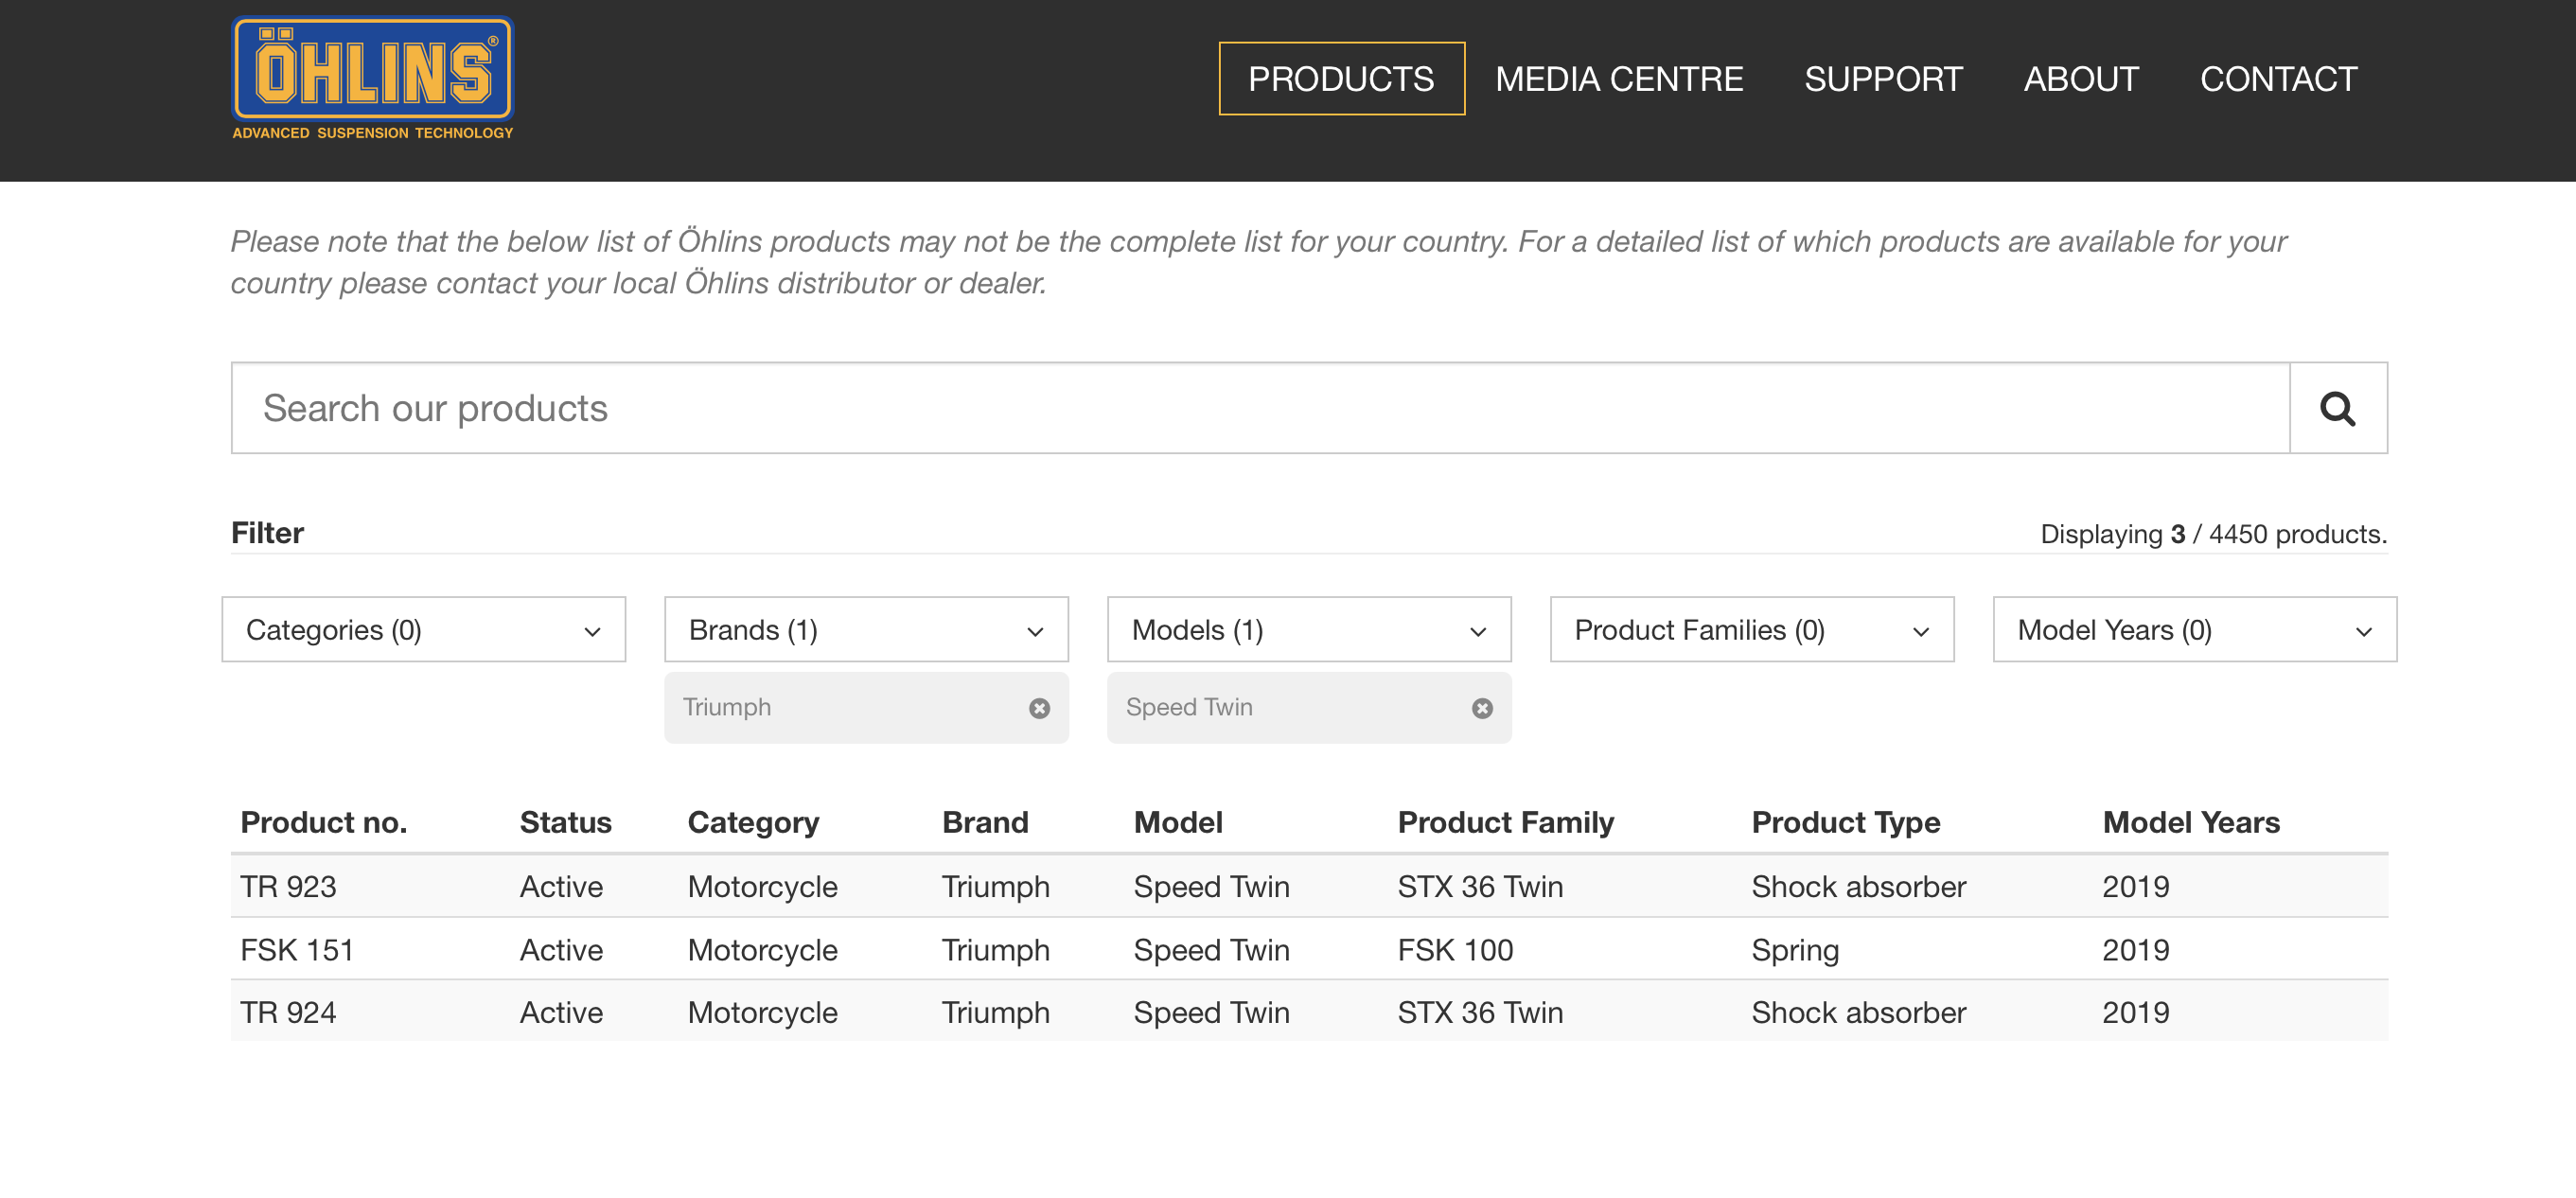Click FSK 100 product family cell

coord(1455,950)
